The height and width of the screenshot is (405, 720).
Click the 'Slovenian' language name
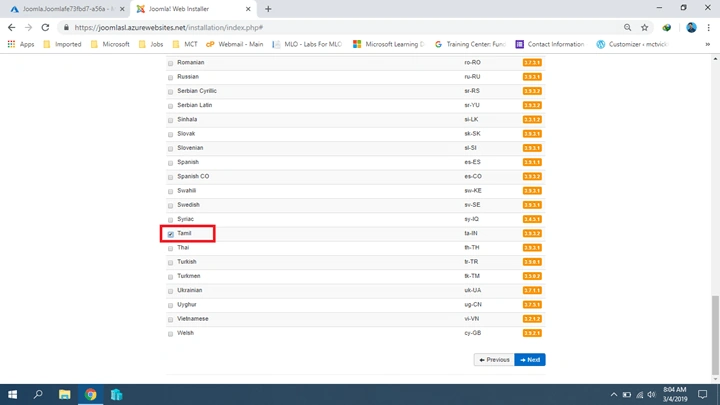(190, 148)
